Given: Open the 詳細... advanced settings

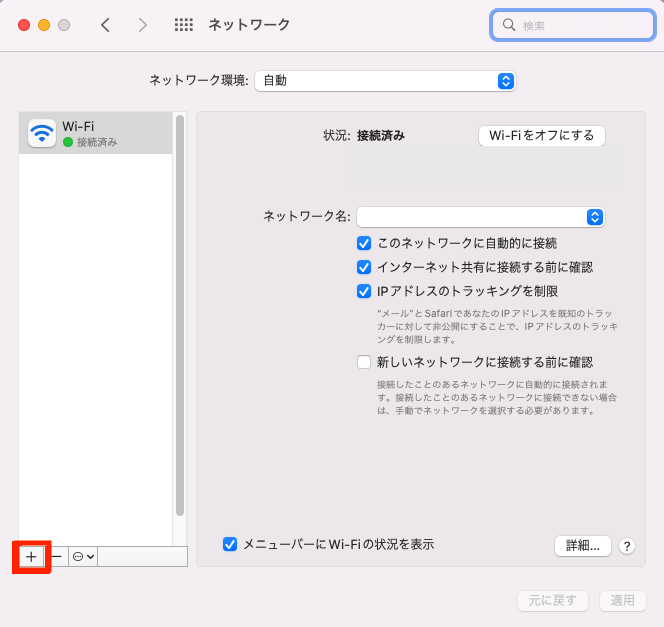Looking at the screenshot, I should pos(583,546).
